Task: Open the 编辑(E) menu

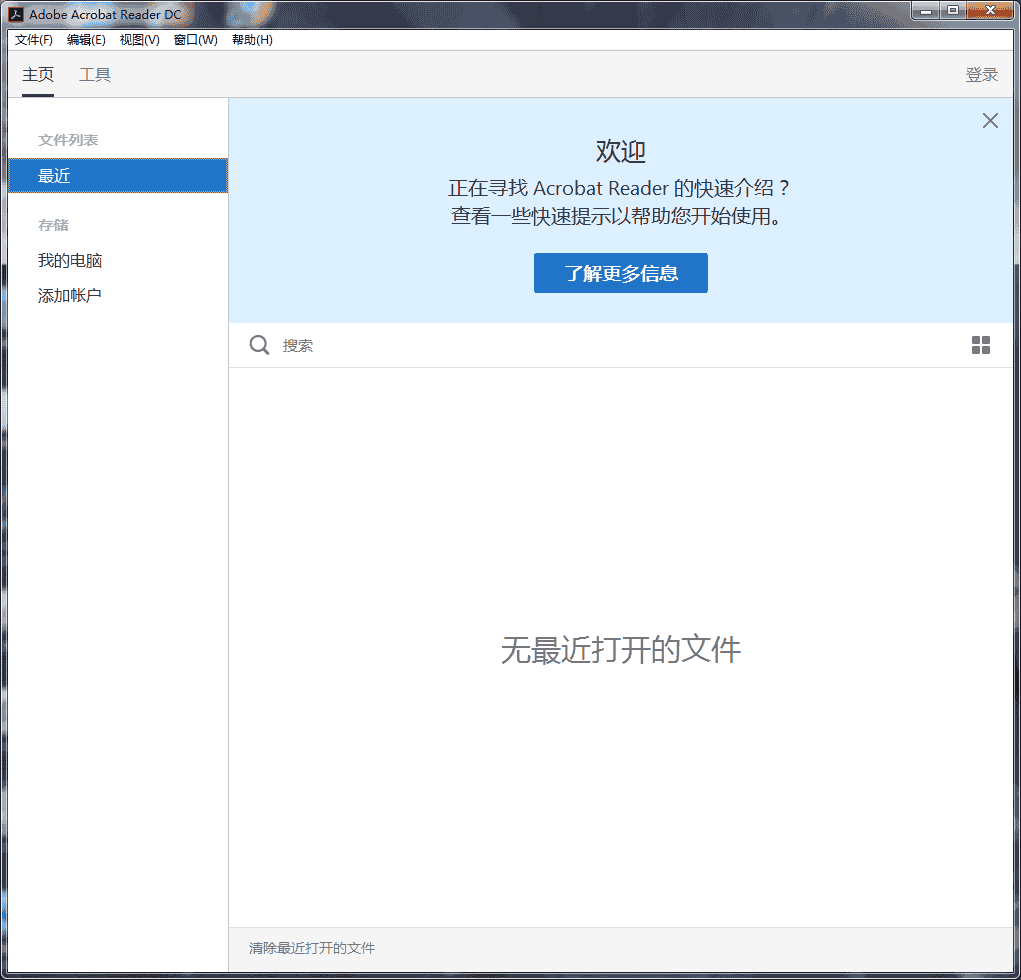Action: point(86,40)
